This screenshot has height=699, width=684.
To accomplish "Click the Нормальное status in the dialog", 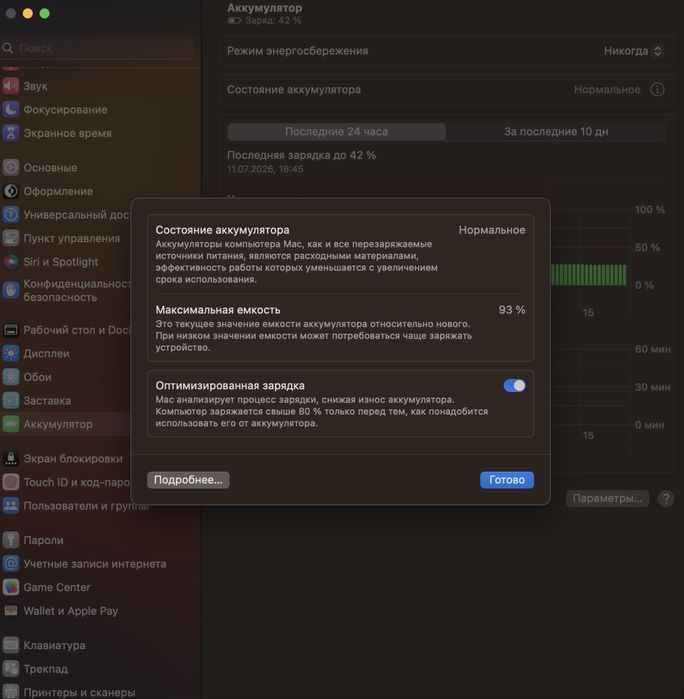I will point(492,230).
